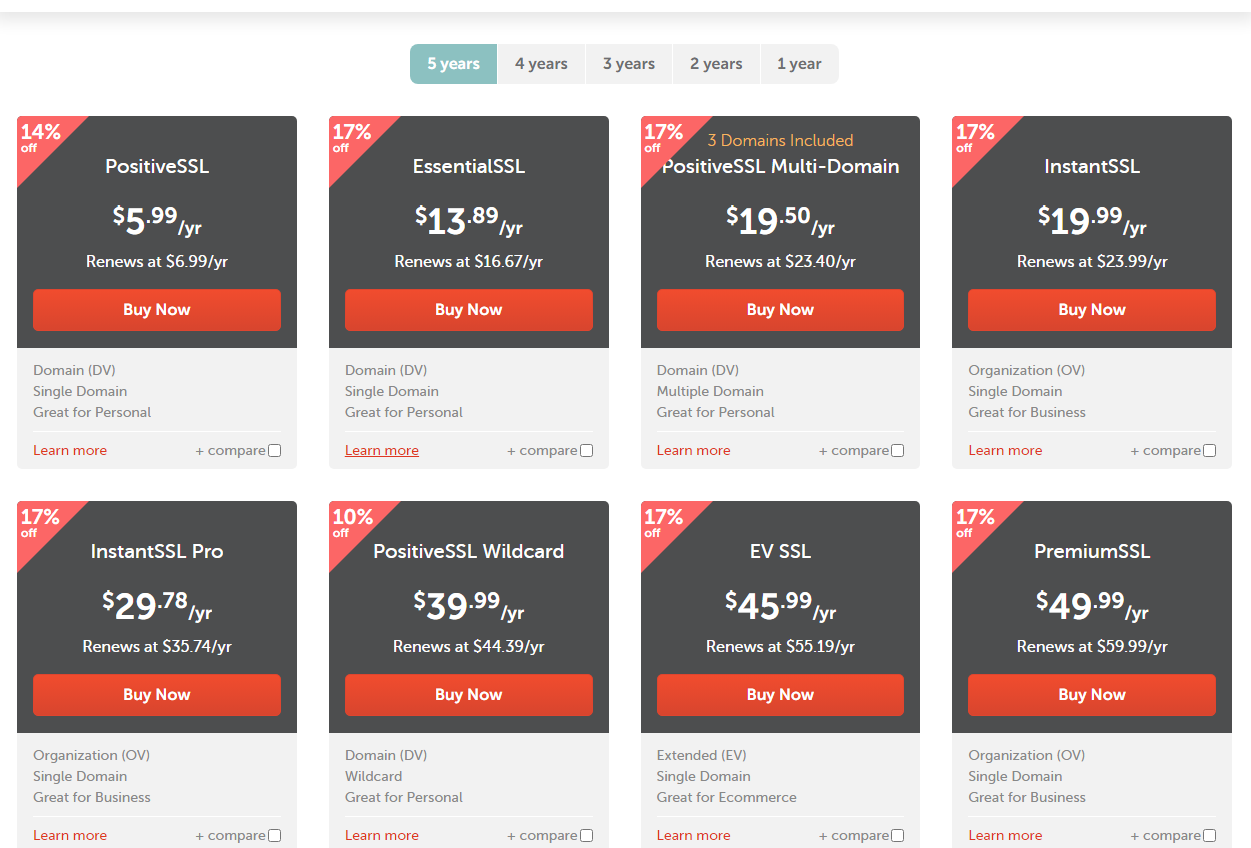Switch to the 1 year tab
This screenshot has width=1251, height=848.
coord(799,64)
